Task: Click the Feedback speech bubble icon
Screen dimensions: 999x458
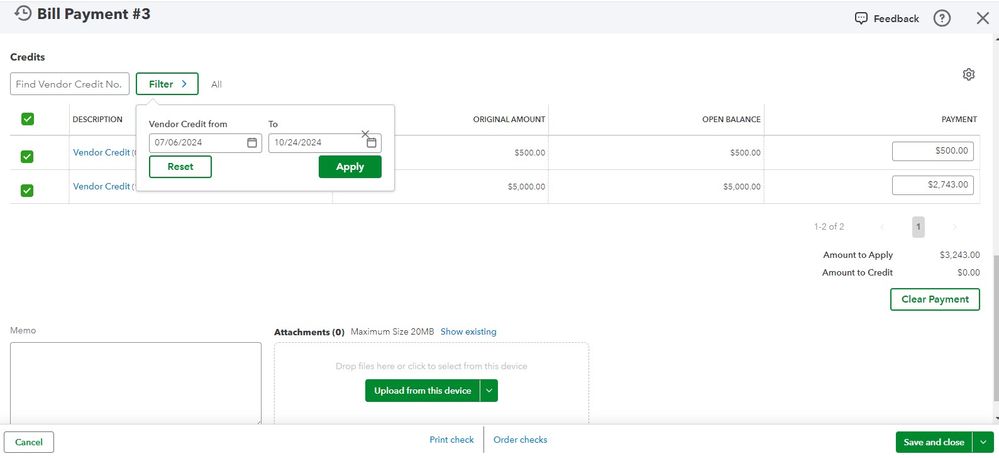Action: pos(861,18)
